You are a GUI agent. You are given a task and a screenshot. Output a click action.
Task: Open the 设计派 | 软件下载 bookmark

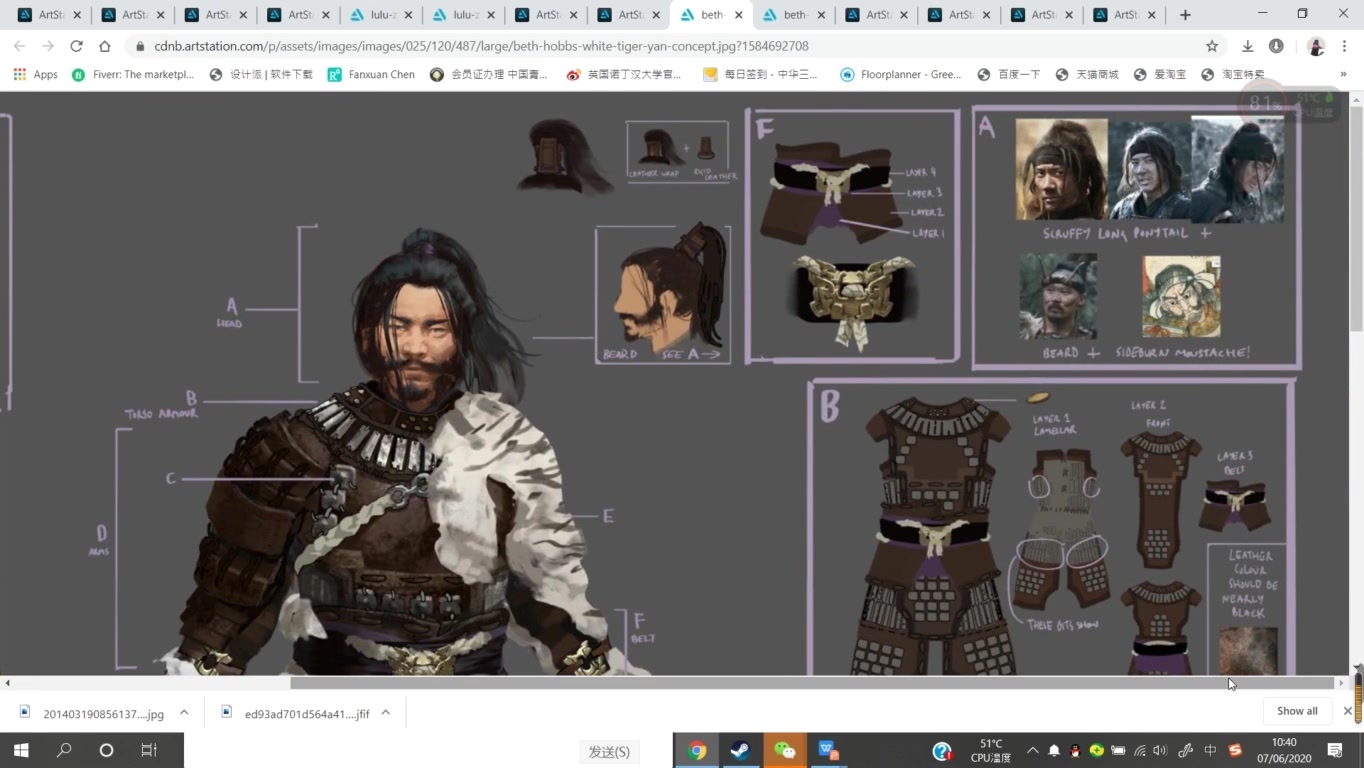[x=261, y=74]
